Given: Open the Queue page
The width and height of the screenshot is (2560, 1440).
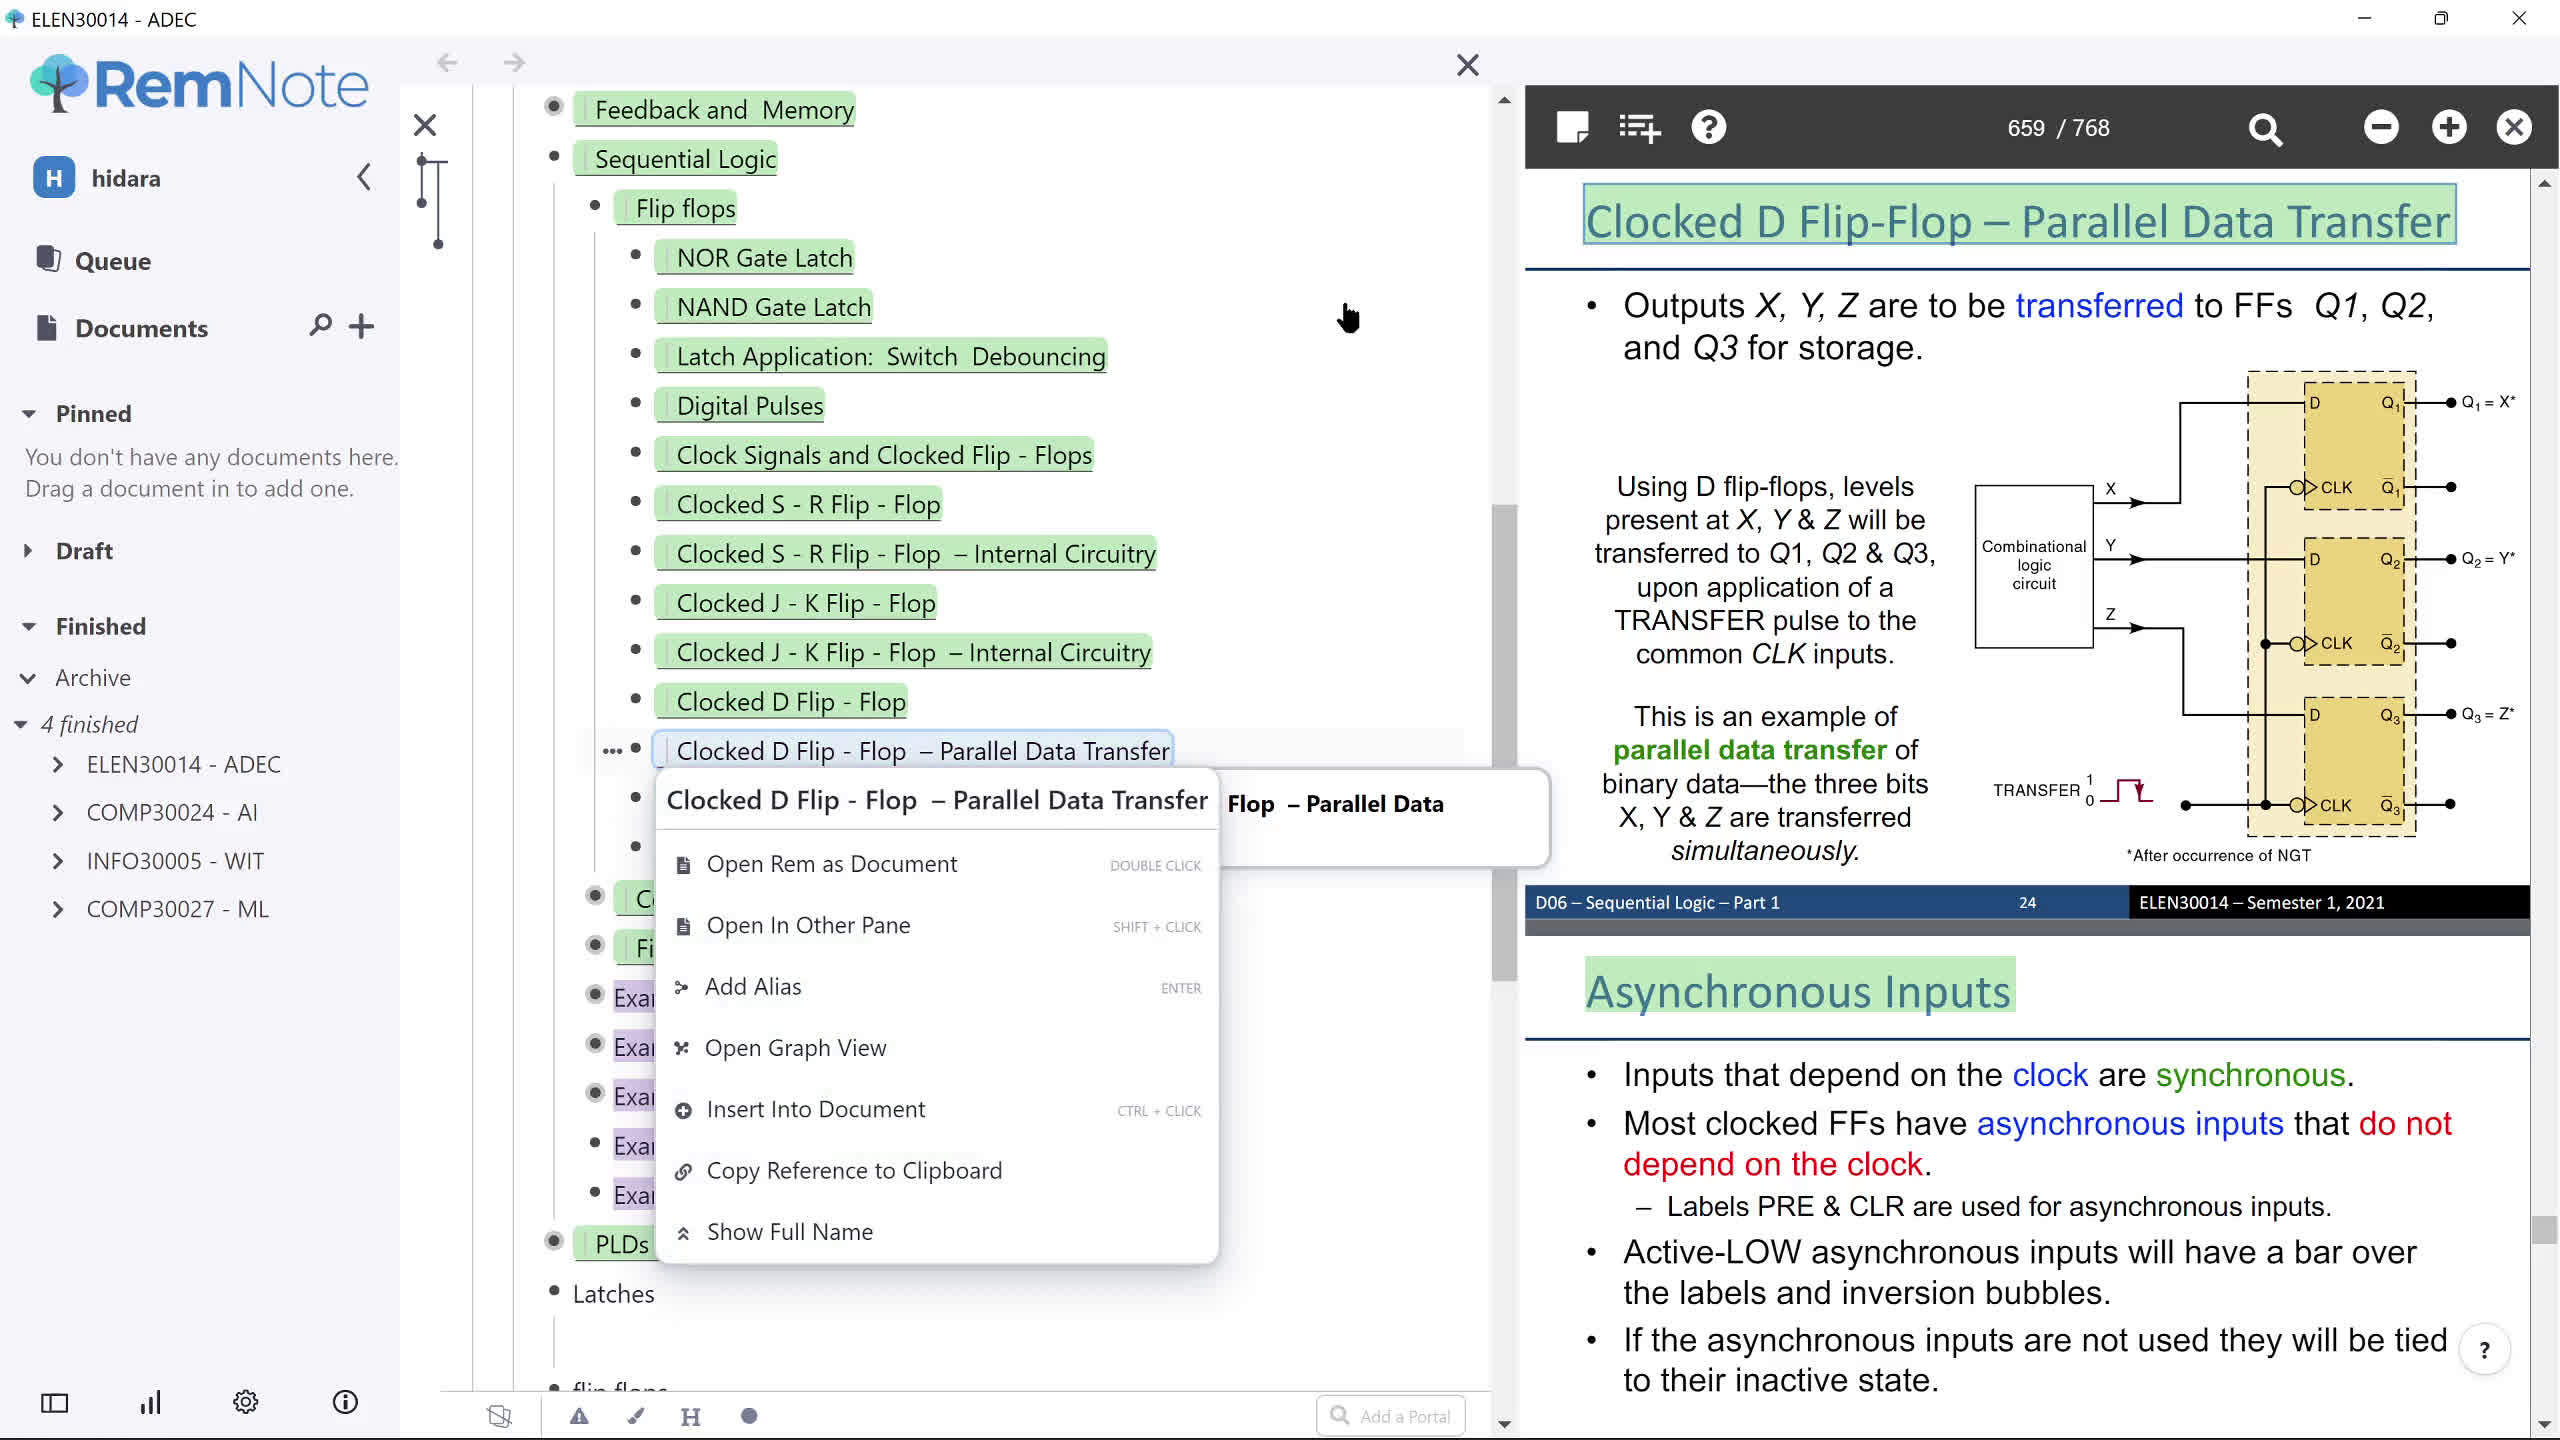Looking at the screenshot, I should pos(112,261).
